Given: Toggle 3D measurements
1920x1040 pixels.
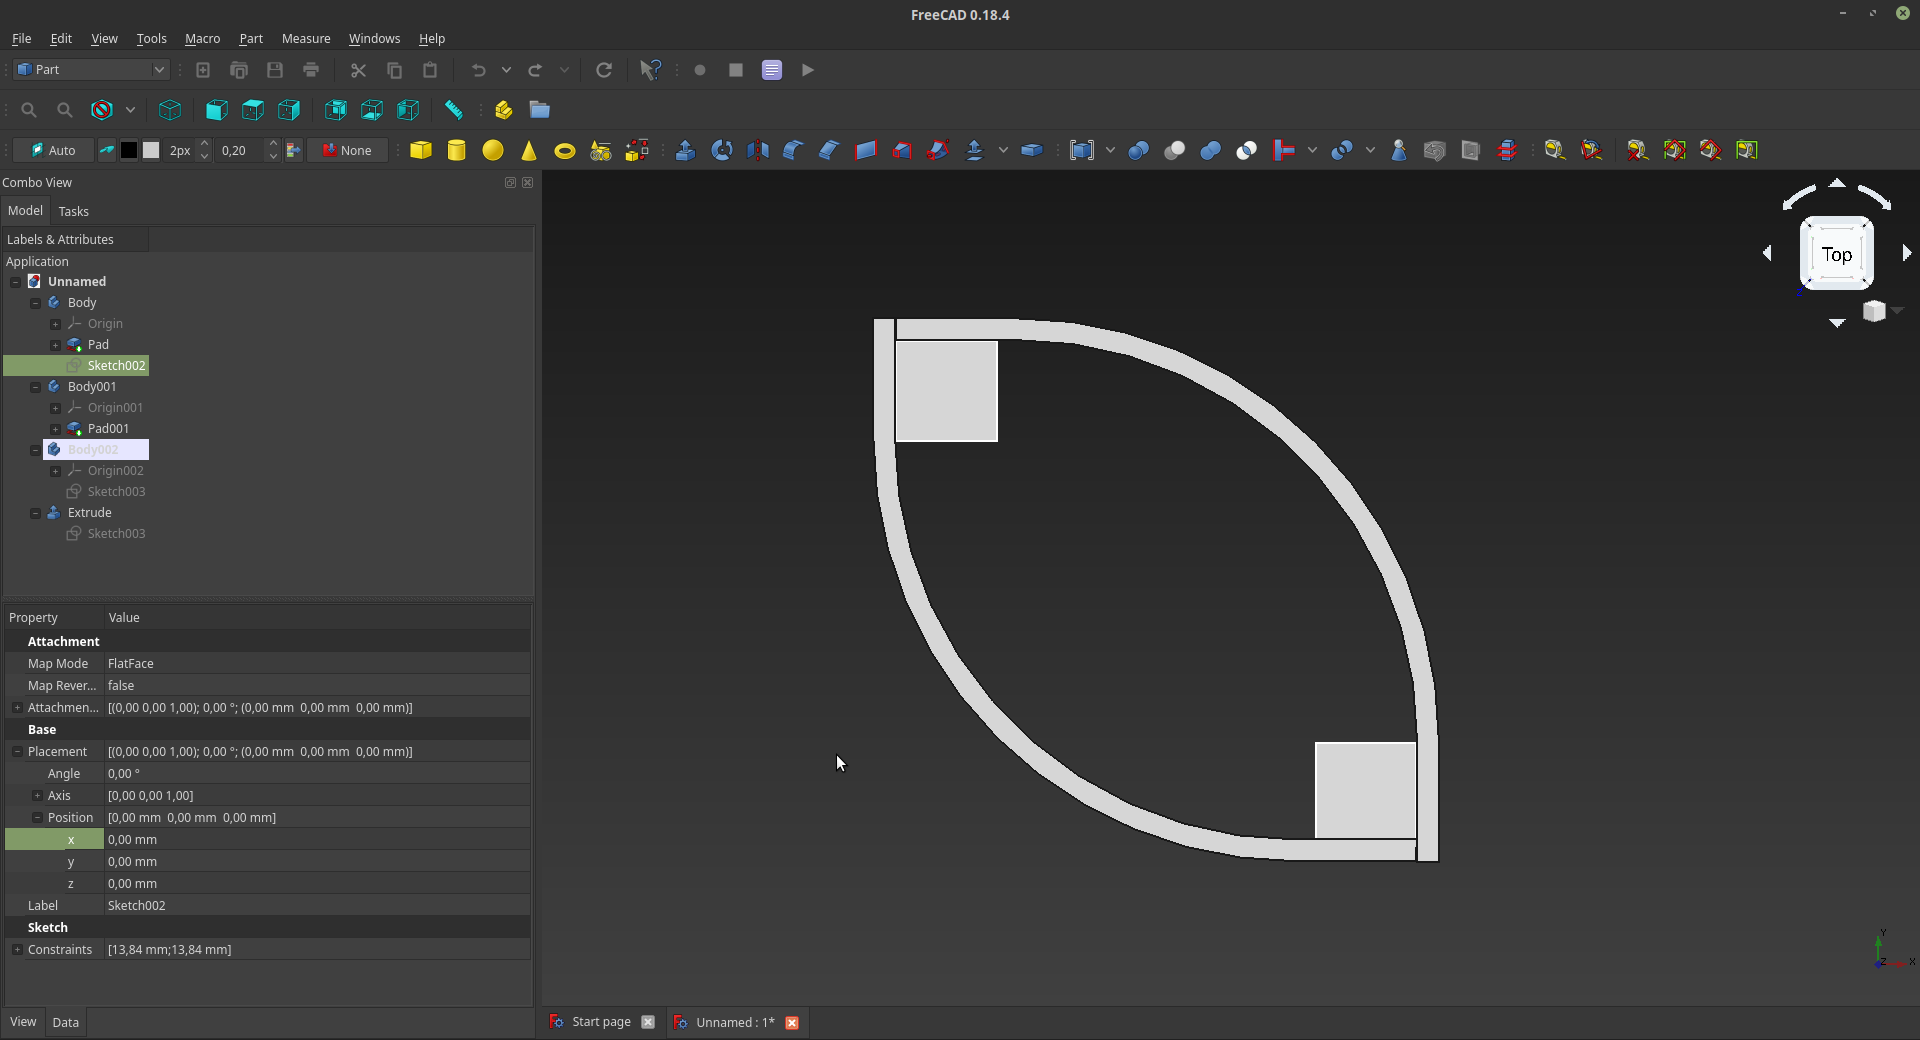Looking at the screenshot, I should pos(1711,150).
